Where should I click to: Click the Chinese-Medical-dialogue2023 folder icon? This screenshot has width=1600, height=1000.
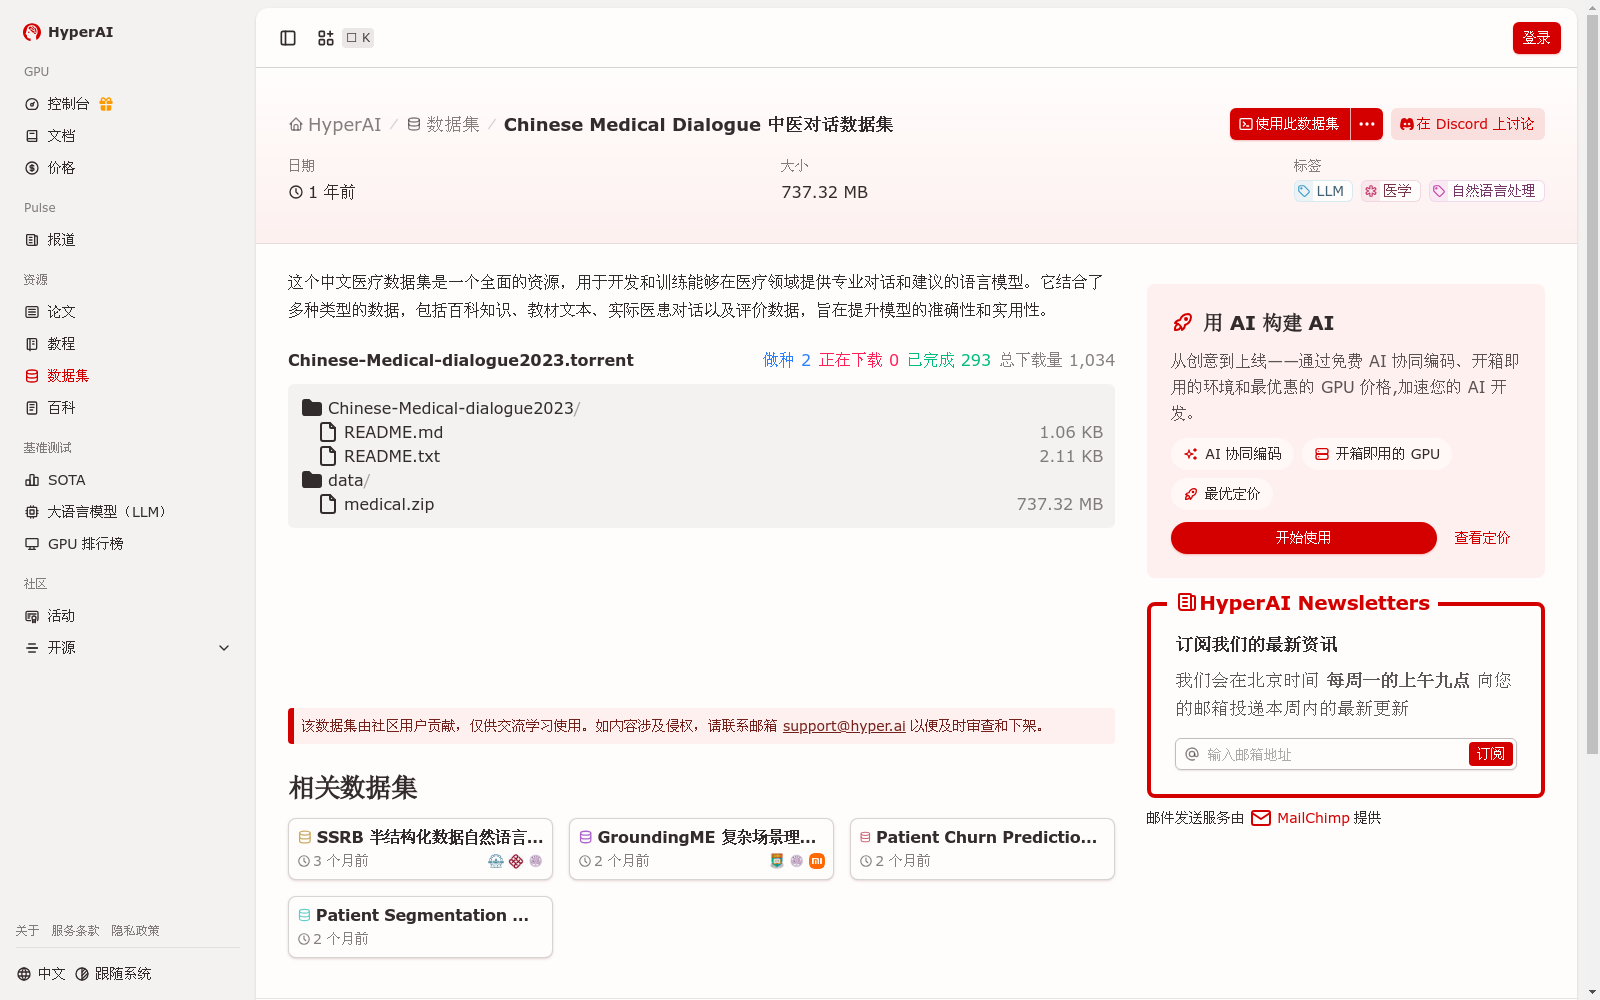pos(312,408)
